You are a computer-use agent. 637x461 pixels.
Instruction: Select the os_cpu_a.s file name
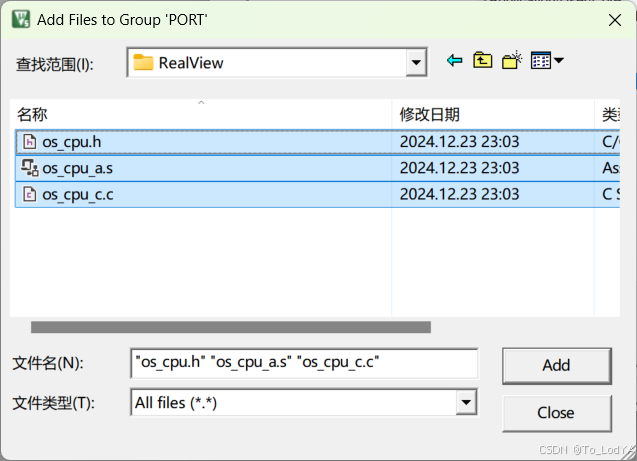(x=78, y=169)
